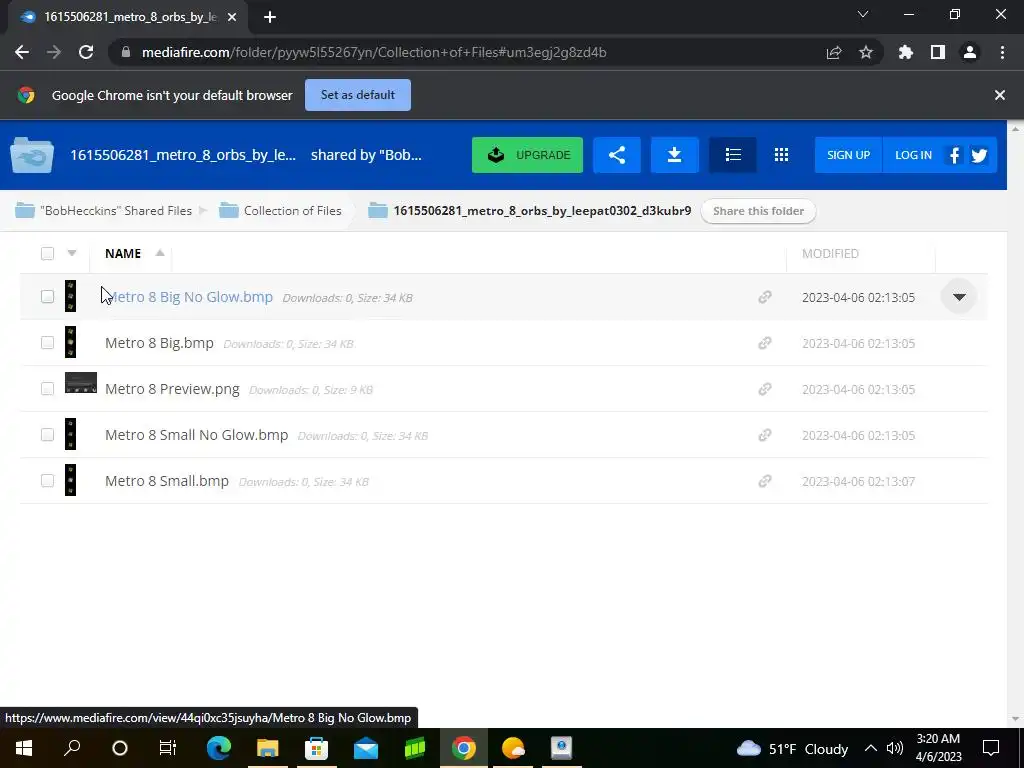The width and height of the screenshot is (1024, 768).
Task: Bookmark this tab with star icon
Action: click(x=866, y=52)
